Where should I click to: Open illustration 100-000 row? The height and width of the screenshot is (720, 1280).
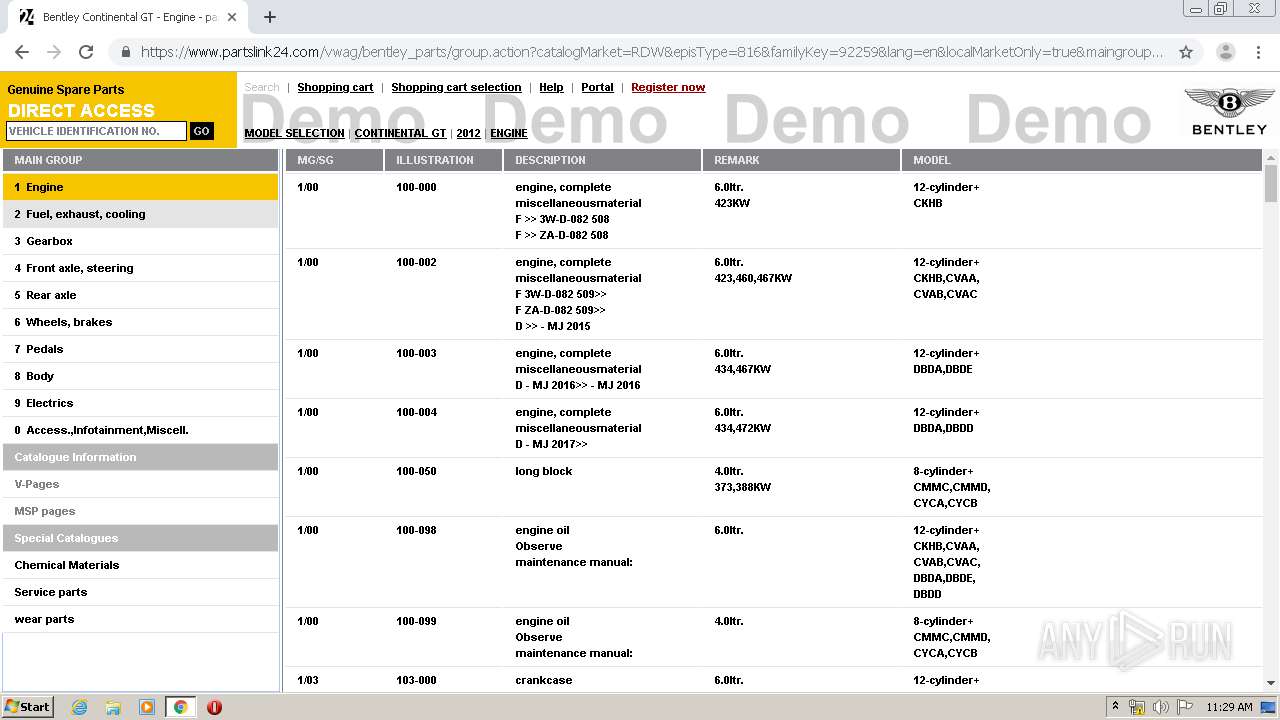[774, 211]
